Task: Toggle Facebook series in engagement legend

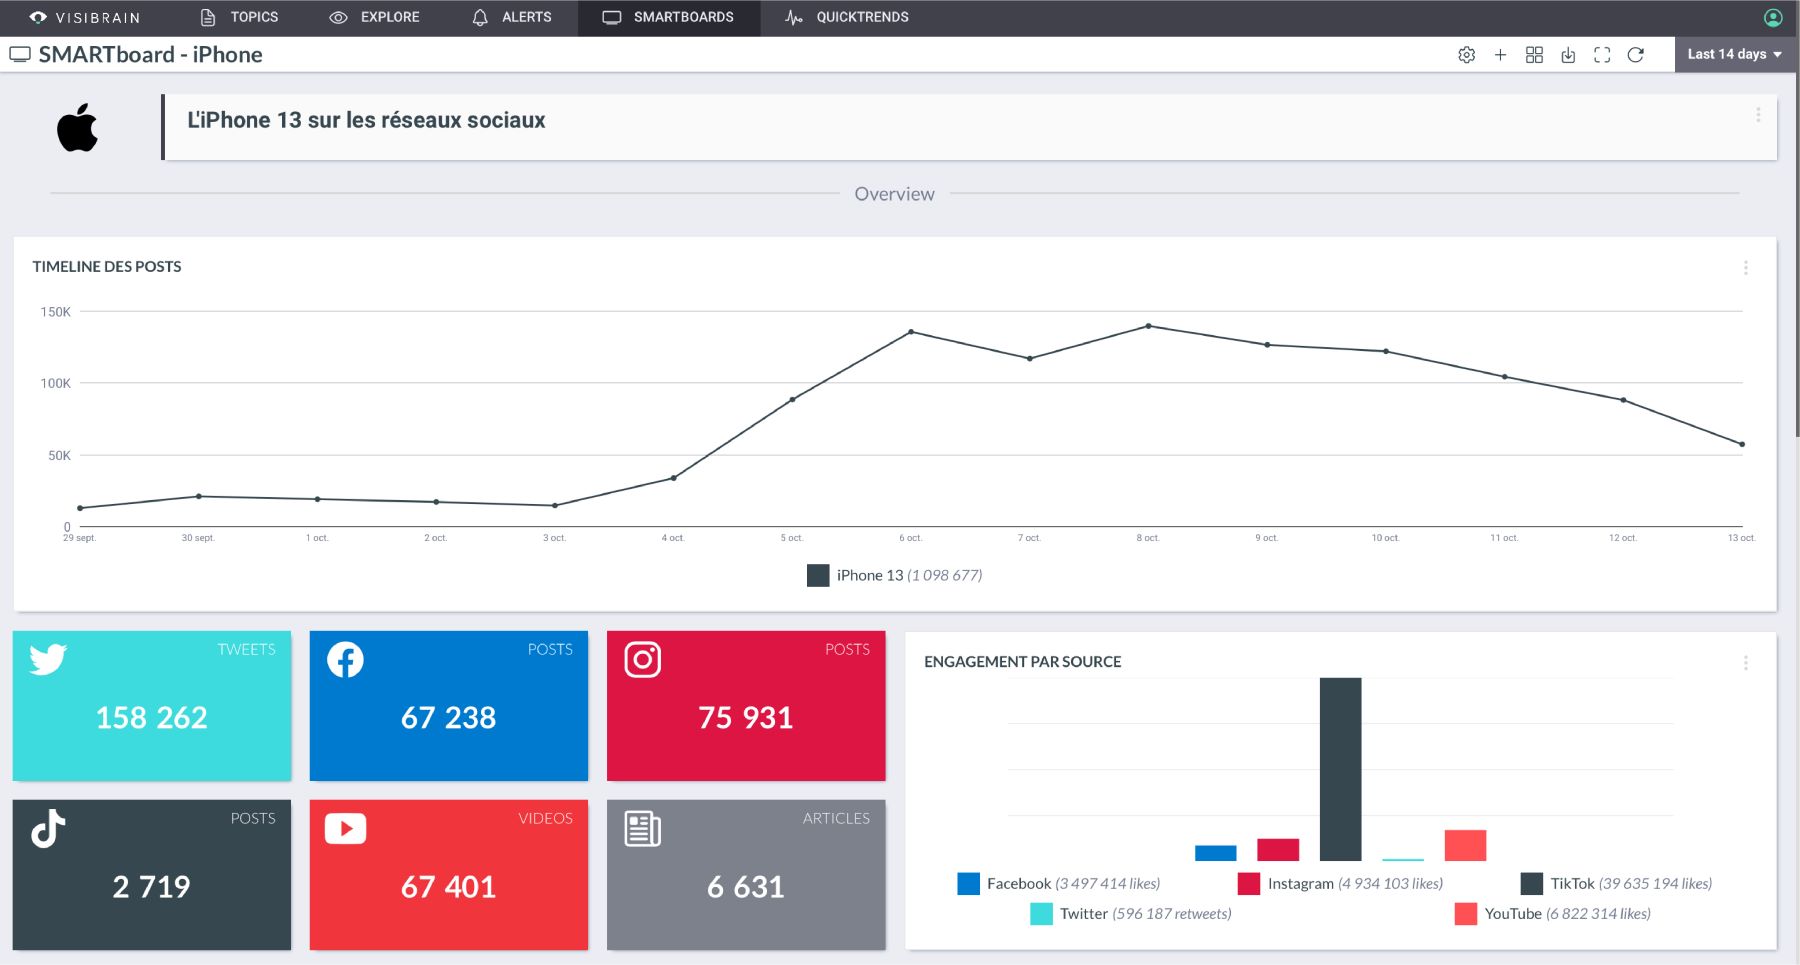Action: point(1059,884)
